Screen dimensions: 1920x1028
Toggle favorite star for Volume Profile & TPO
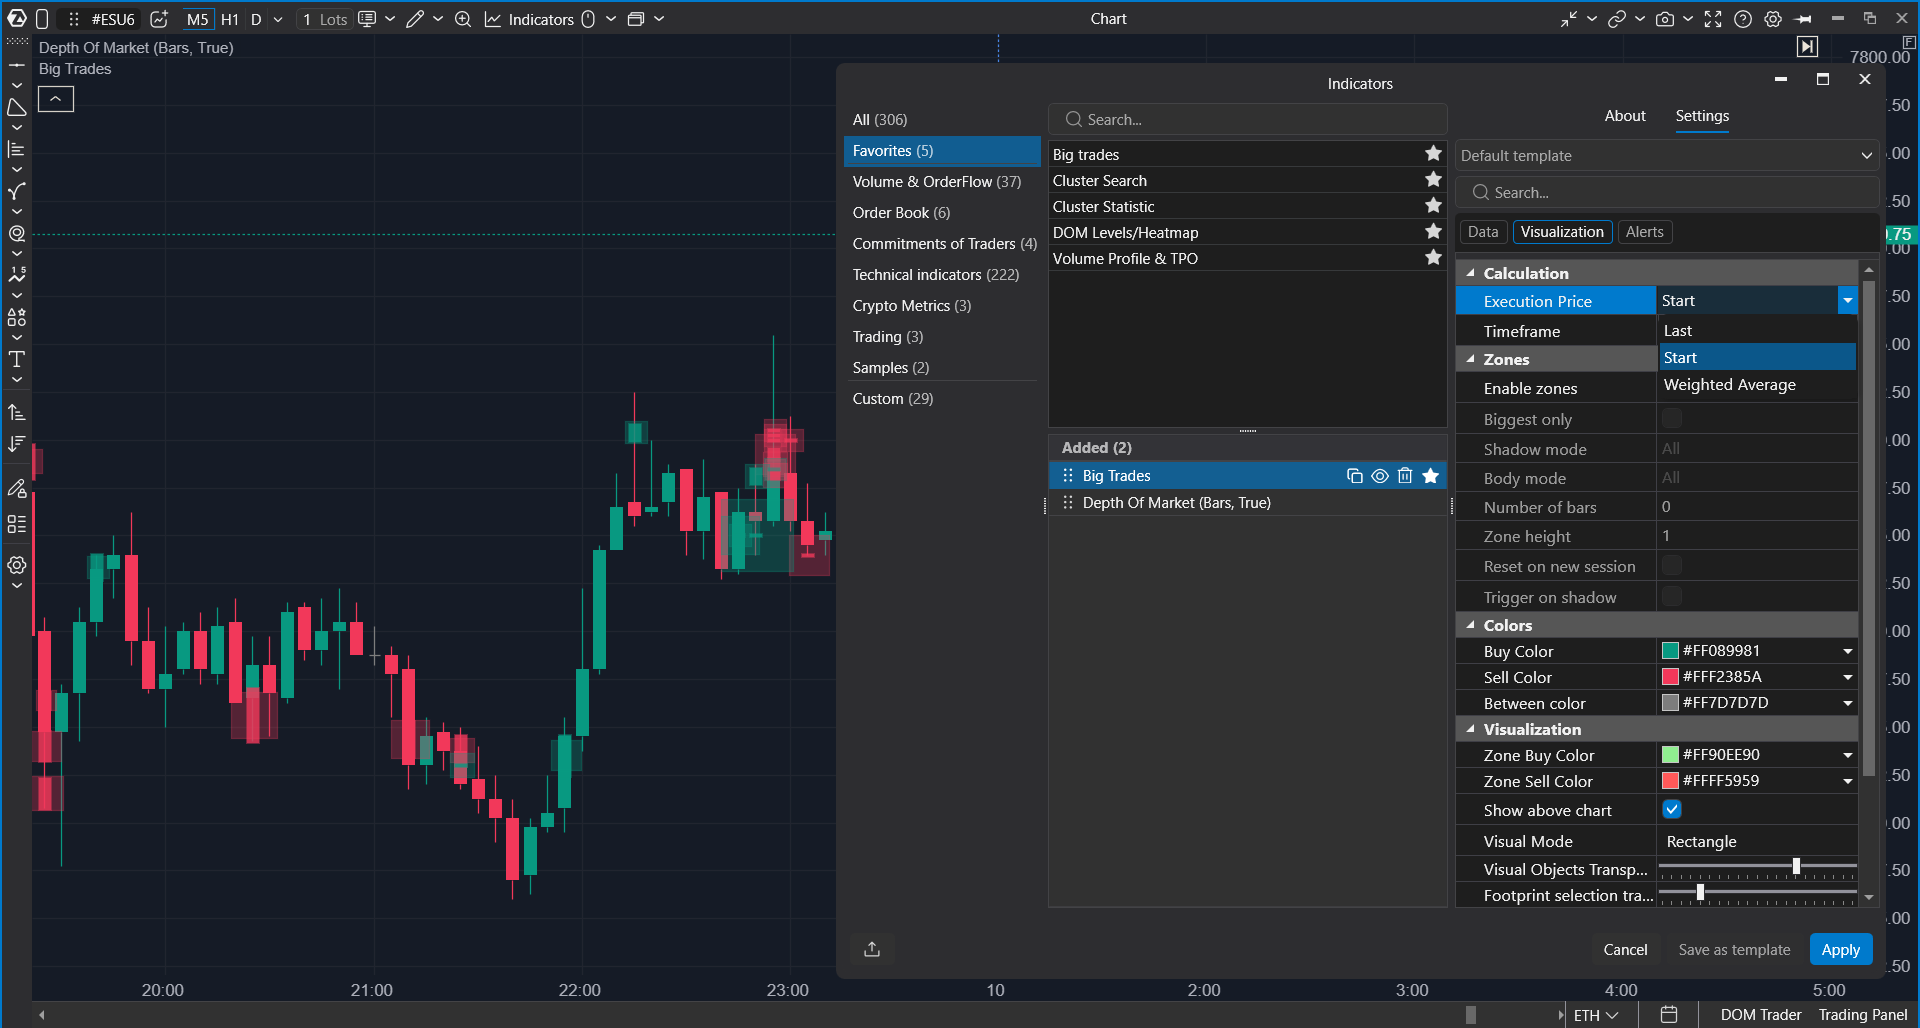(x=1433, y=258)
